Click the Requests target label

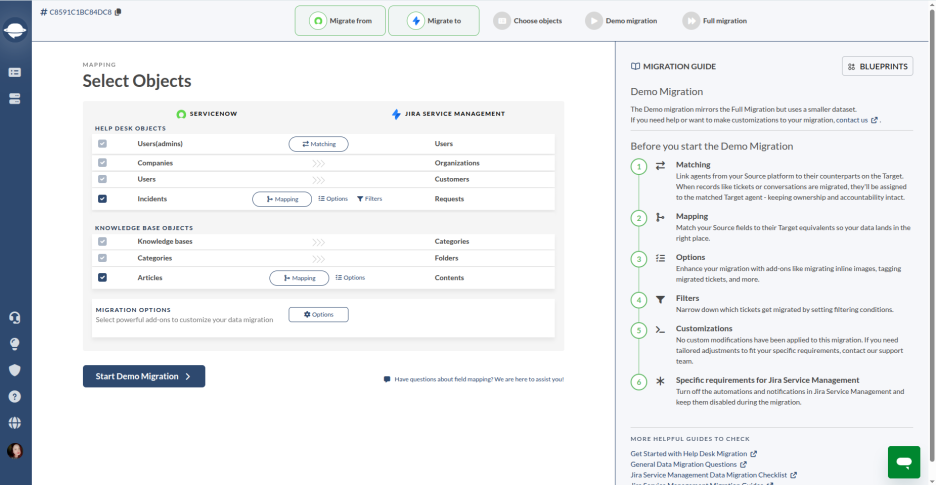click(449, 199)
